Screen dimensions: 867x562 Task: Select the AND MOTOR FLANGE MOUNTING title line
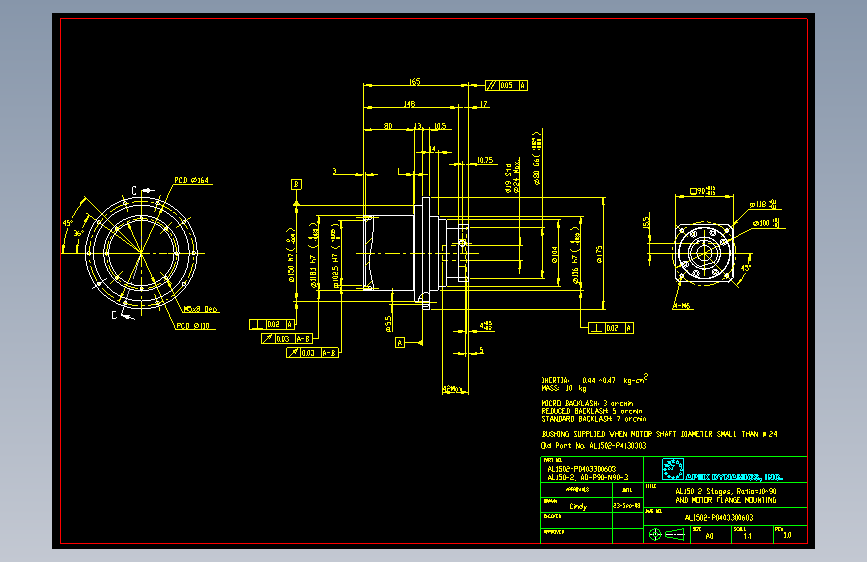725,500
